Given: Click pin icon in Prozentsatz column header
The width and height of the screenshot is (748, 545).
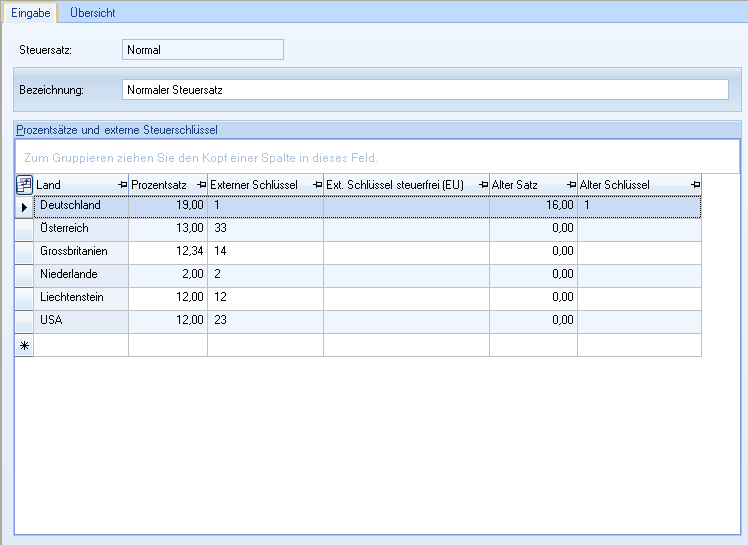Looking at the screenshot, I should pyautogui.click(x=200, y=185).
